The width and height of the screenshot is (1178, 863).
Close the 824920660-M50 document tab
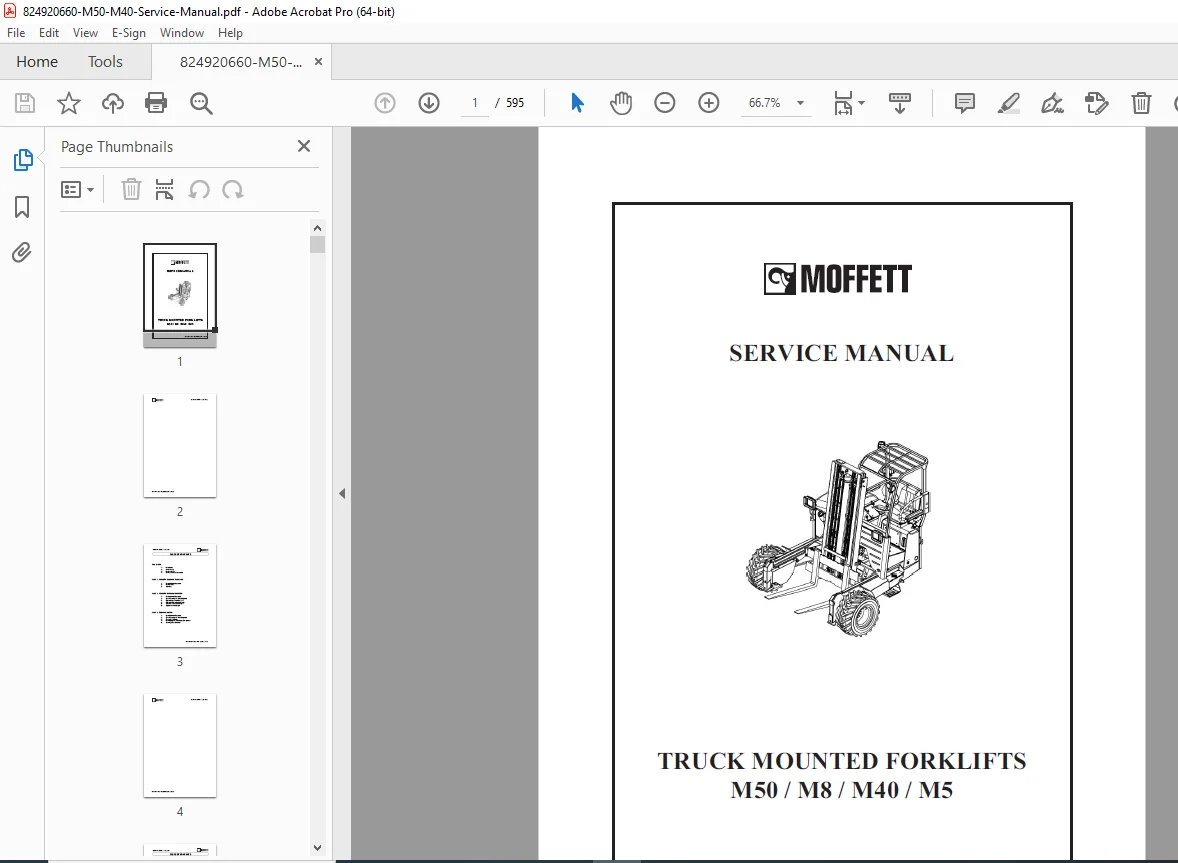[x=319, y=62]
